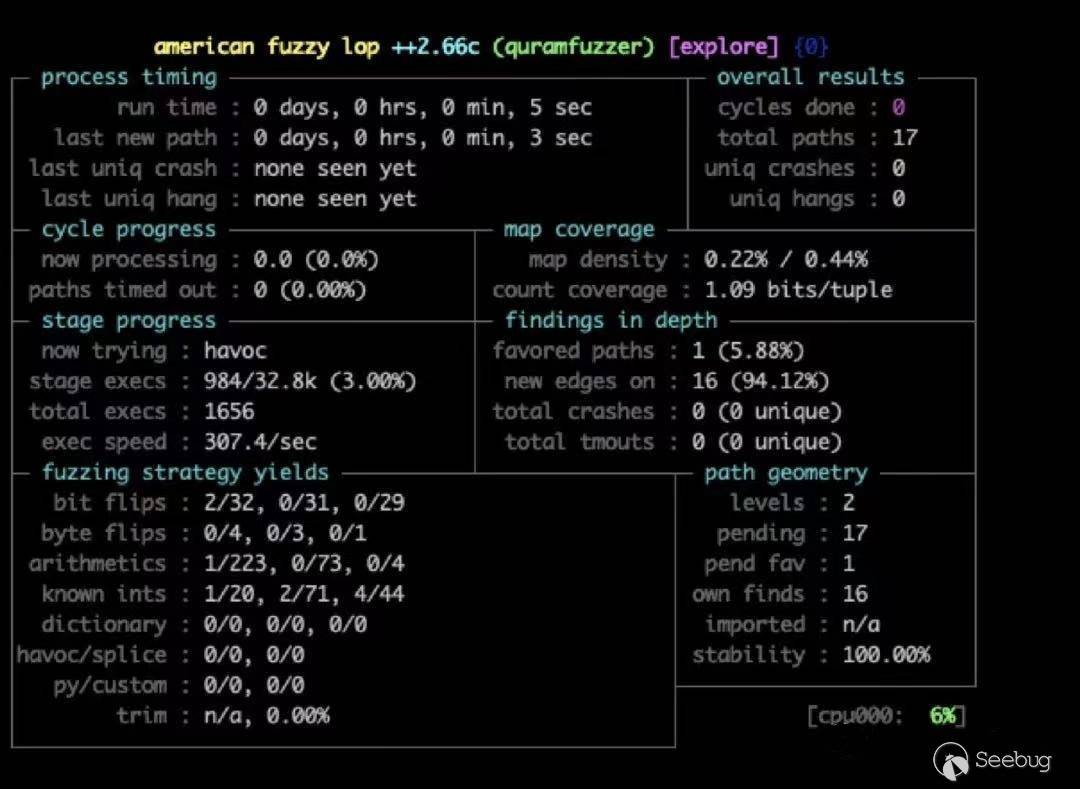Click the dictionary value '0/0, 0/0, 0/0'

pyautogui.click(x=285, y=624)
